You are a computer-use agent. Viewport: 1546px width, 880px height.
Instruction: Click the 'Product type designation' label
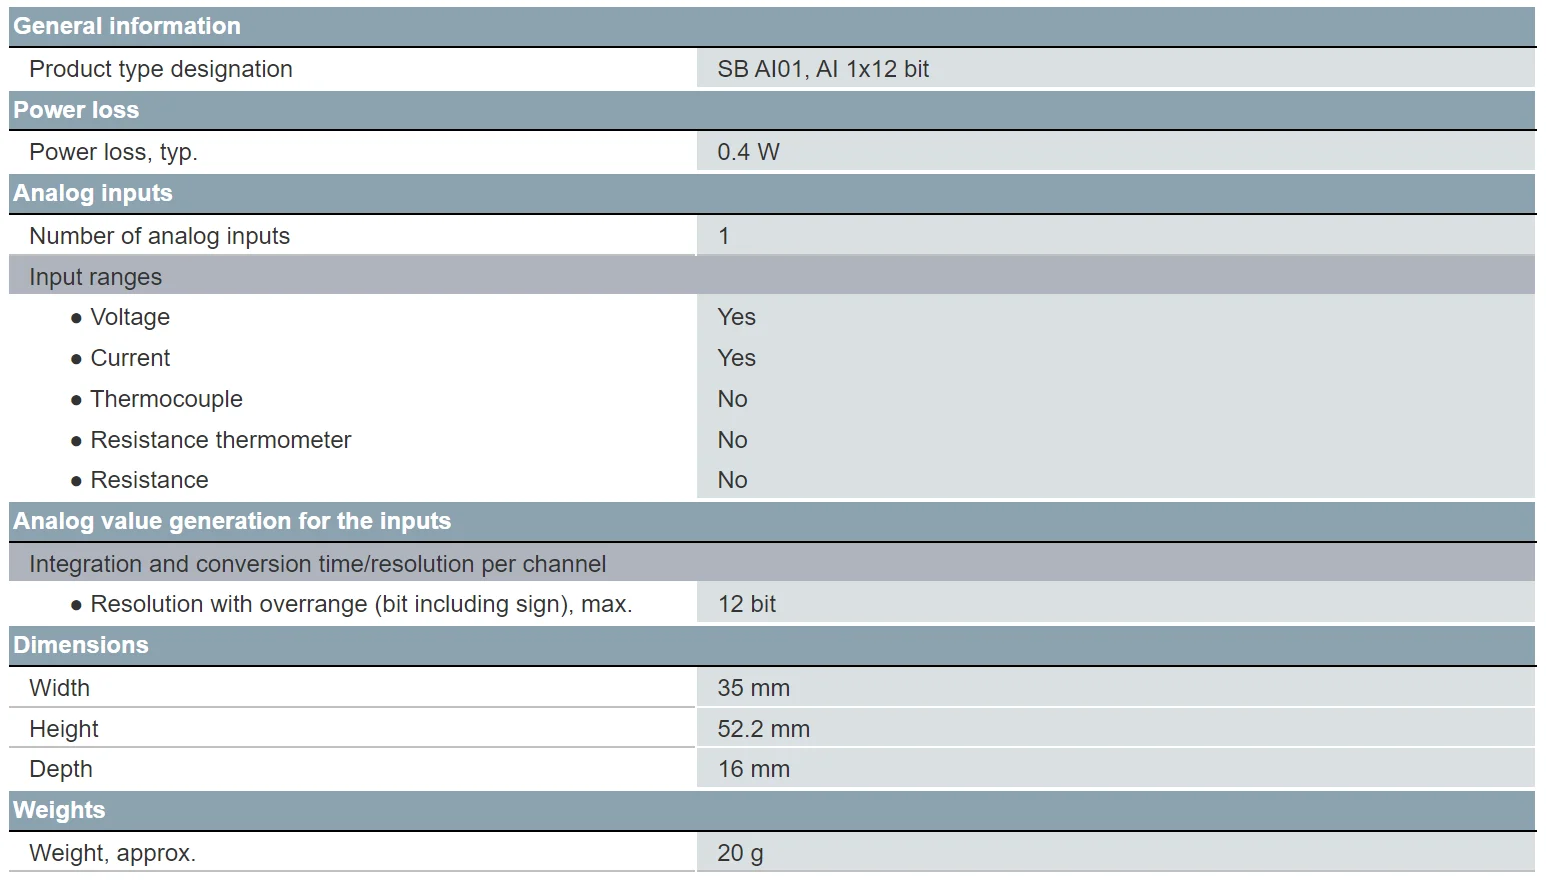click(161, 69)
